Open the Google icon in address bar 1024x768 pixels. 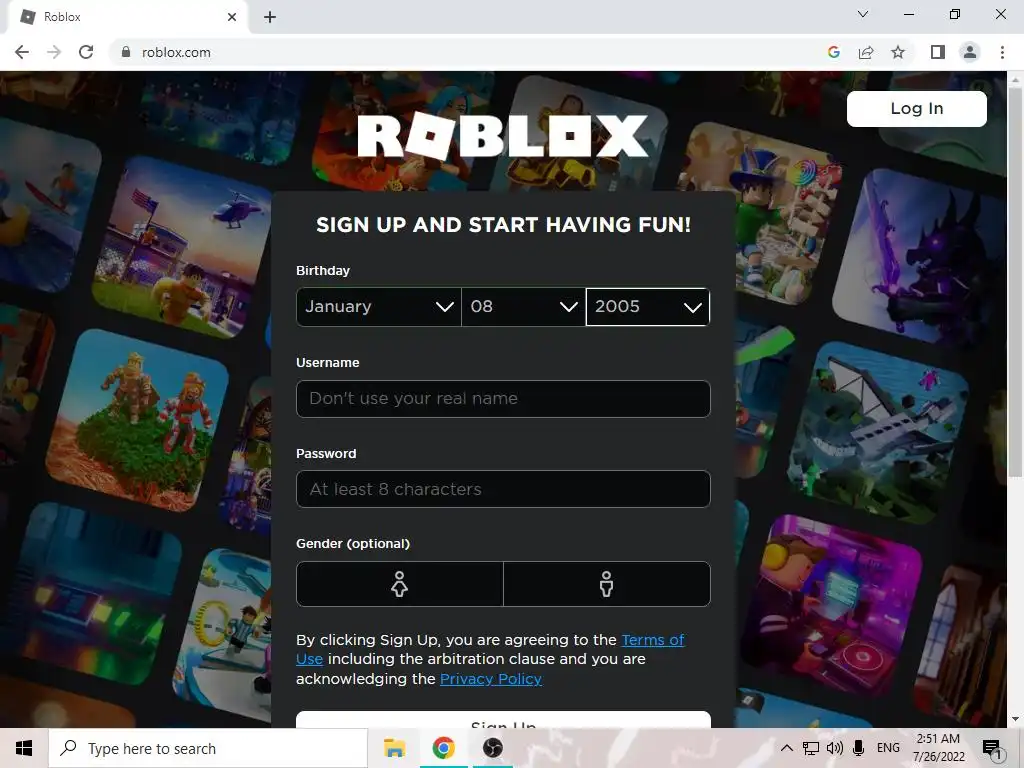833,52
